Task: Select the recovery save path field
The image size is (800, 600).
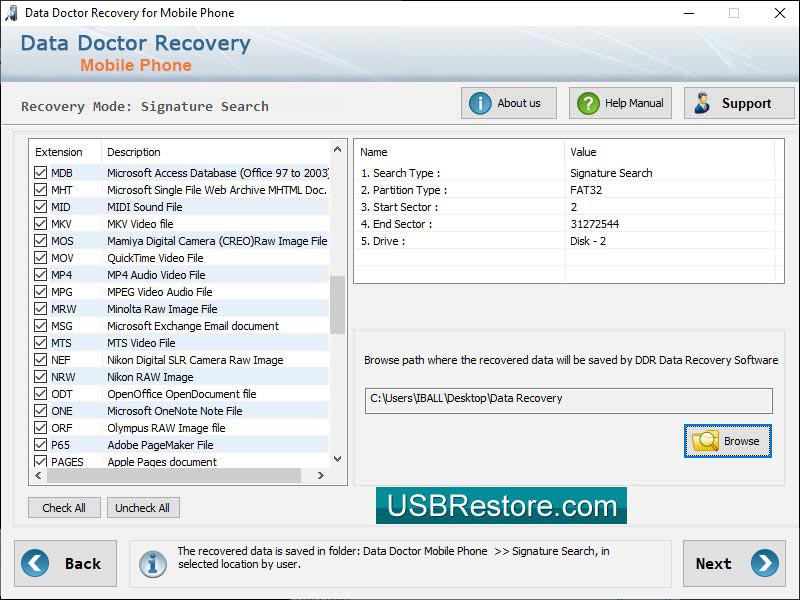Action: coord(567,401)
